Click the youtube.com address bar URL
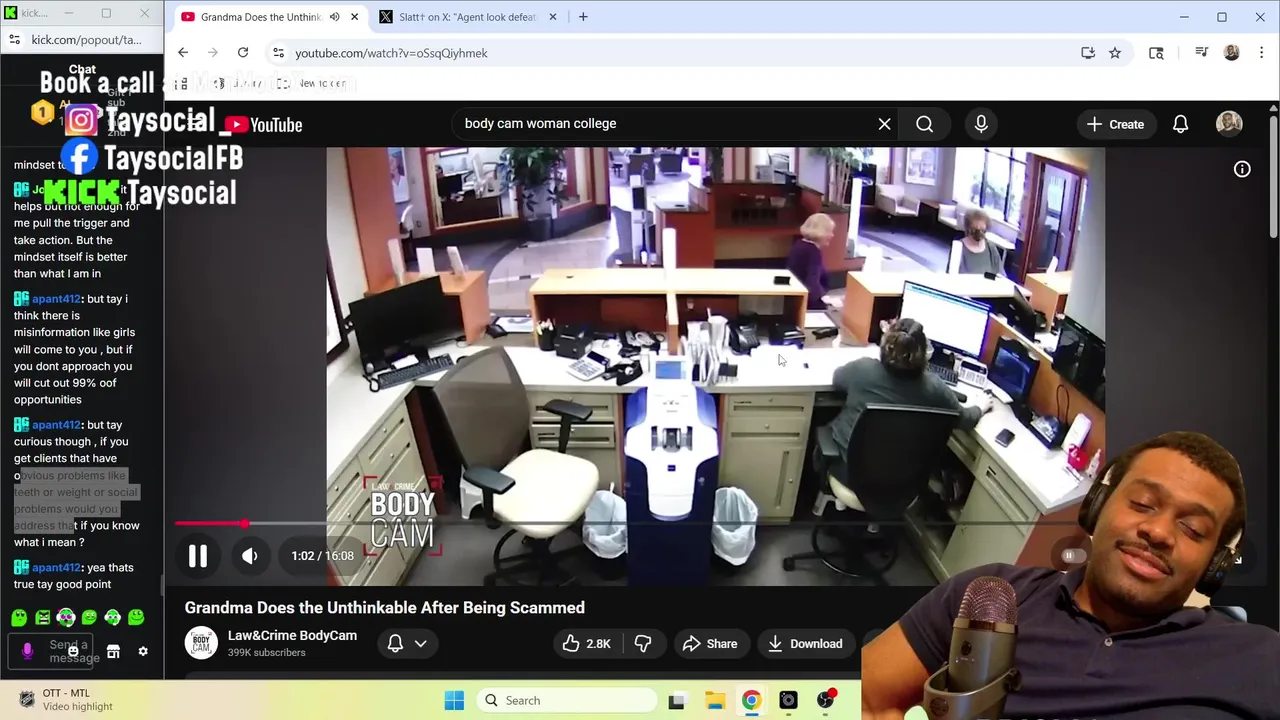 pos(391,53)
